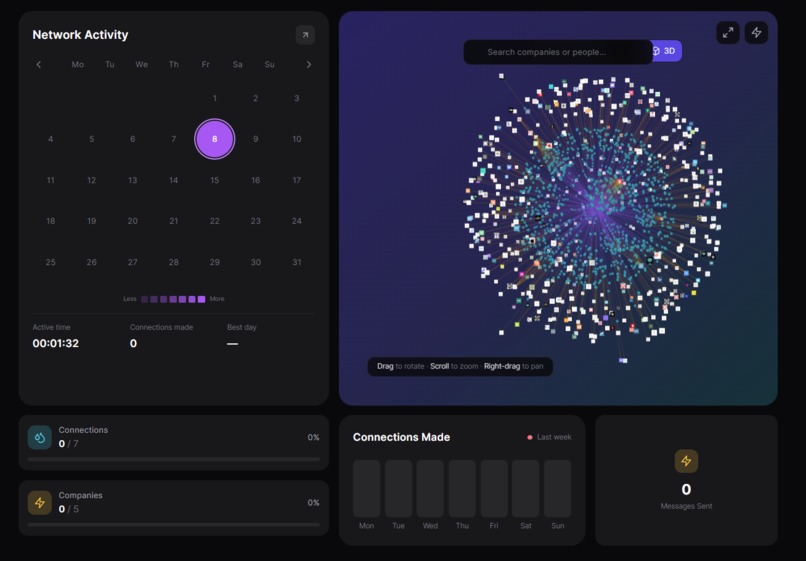Click the Companies 0 / 5 value
This screenshot has width=806, height=561.
tap(68, 509)
